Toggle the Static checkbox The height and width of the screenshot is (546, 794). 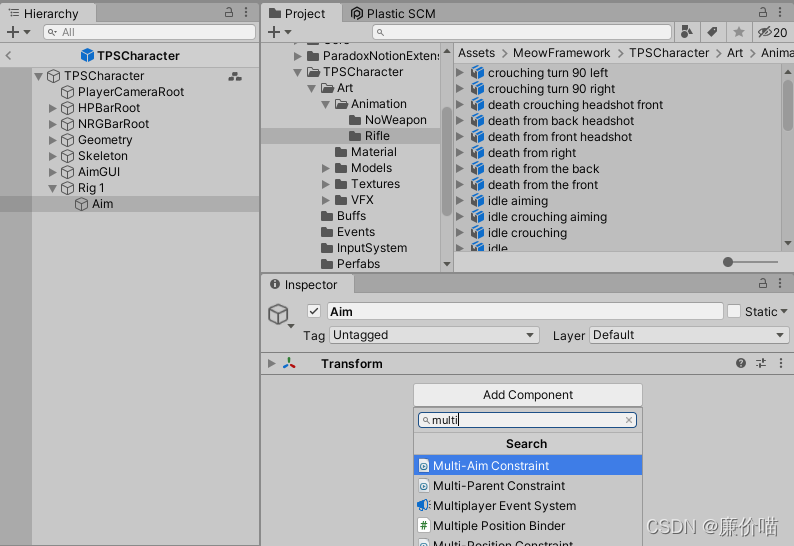coord(734,311)
